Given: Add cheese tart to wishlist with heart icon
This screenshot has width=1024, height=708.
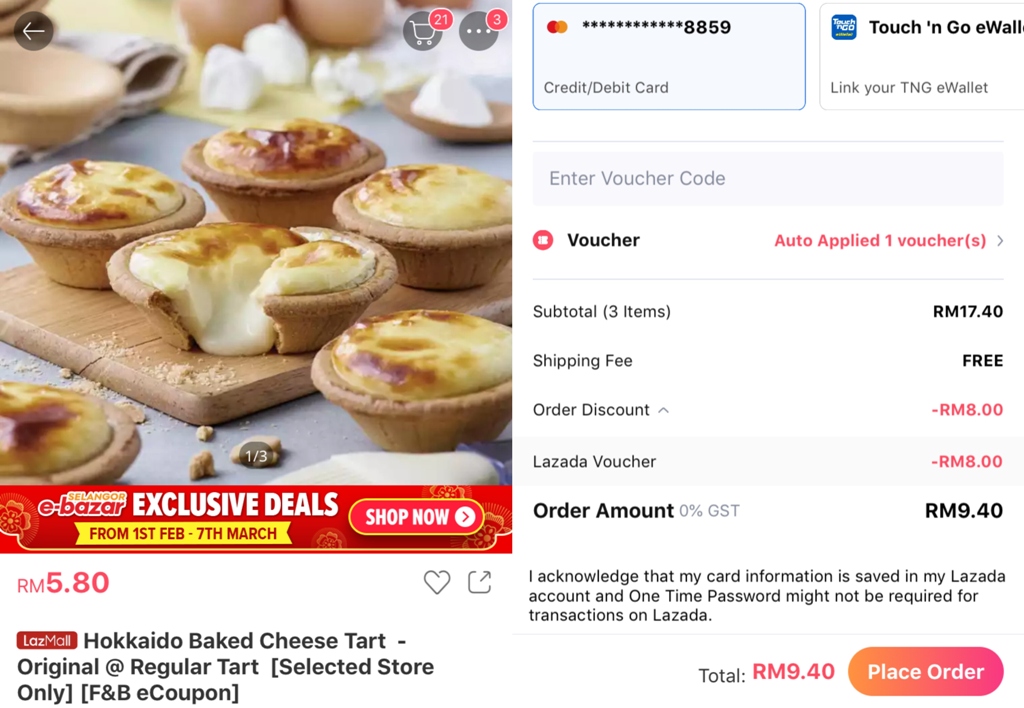Looking at the screenshot, I should pyautogui.click(x=437, y=582).
